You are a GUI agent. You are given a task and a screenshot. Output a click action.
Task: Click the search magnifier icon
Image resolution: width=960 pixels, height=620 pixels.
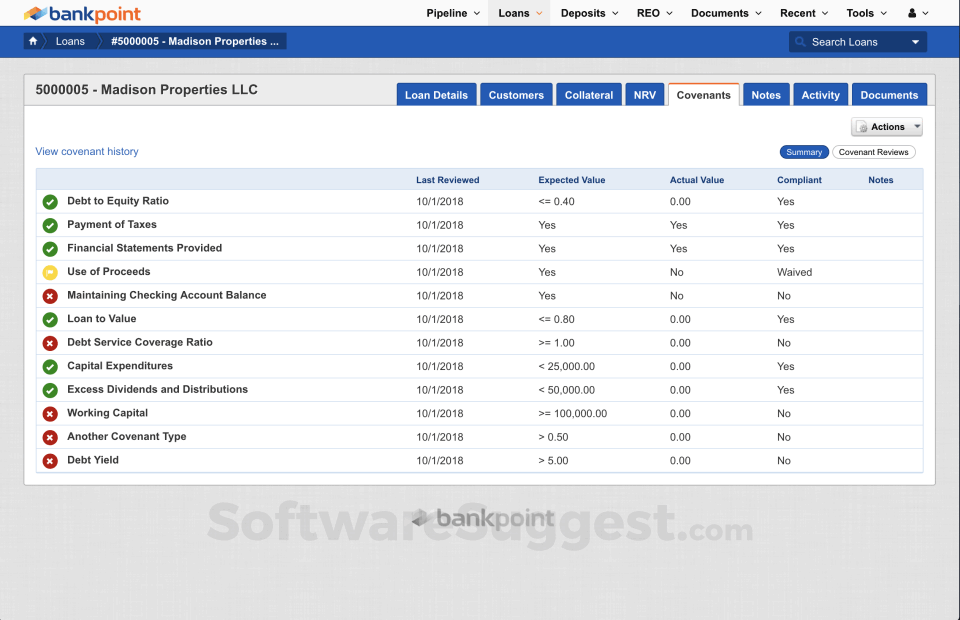[x=800, y=42]
